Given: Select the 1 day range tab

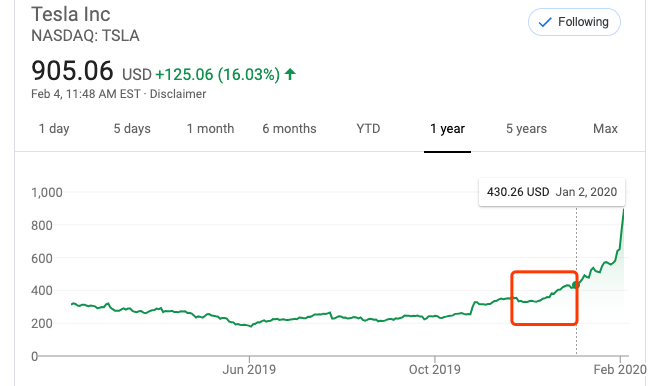Looking at the screenshot, I should point(54,128).
